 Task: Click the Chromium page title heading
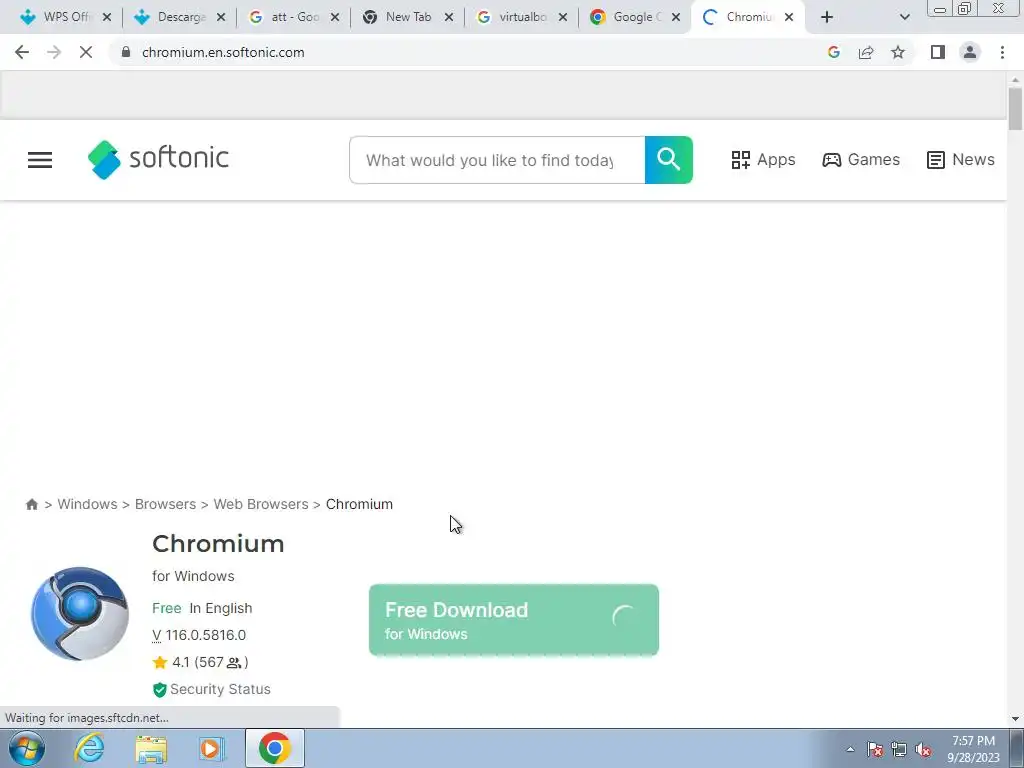[218, 543]
